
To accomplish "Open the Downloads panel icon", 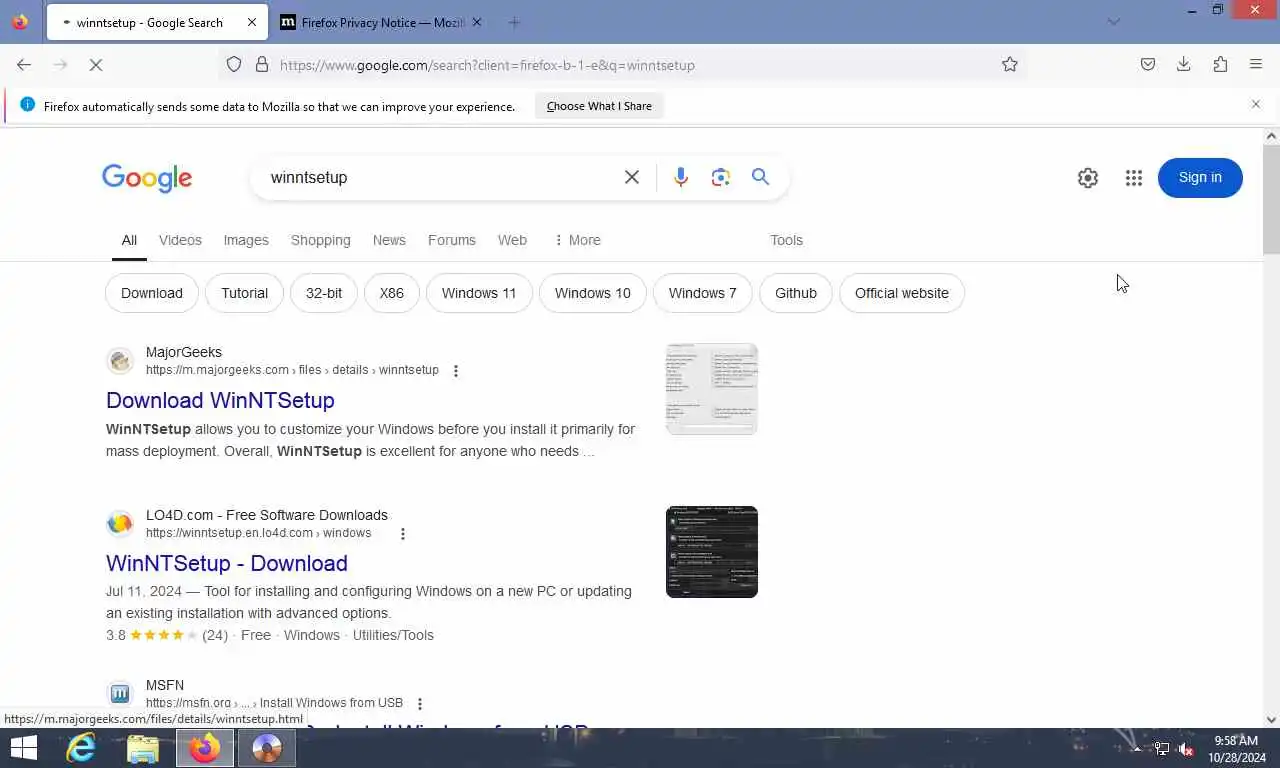I will 1184,65.
